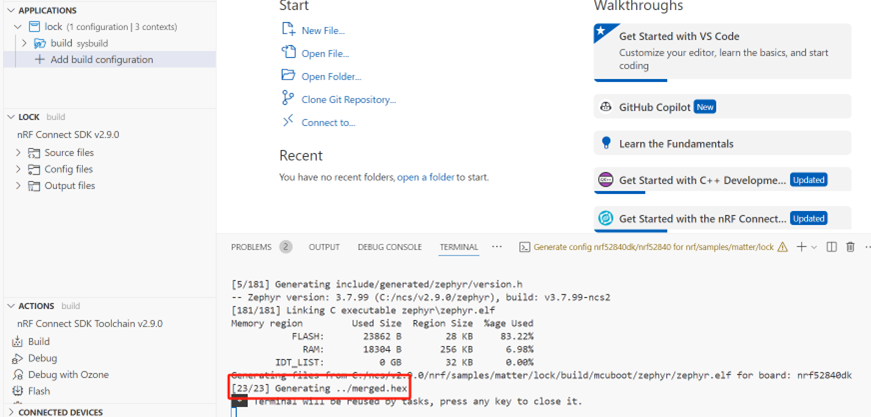Click the build configuration icon
This screenshot has height=417, width=871.
pos(39,43)
